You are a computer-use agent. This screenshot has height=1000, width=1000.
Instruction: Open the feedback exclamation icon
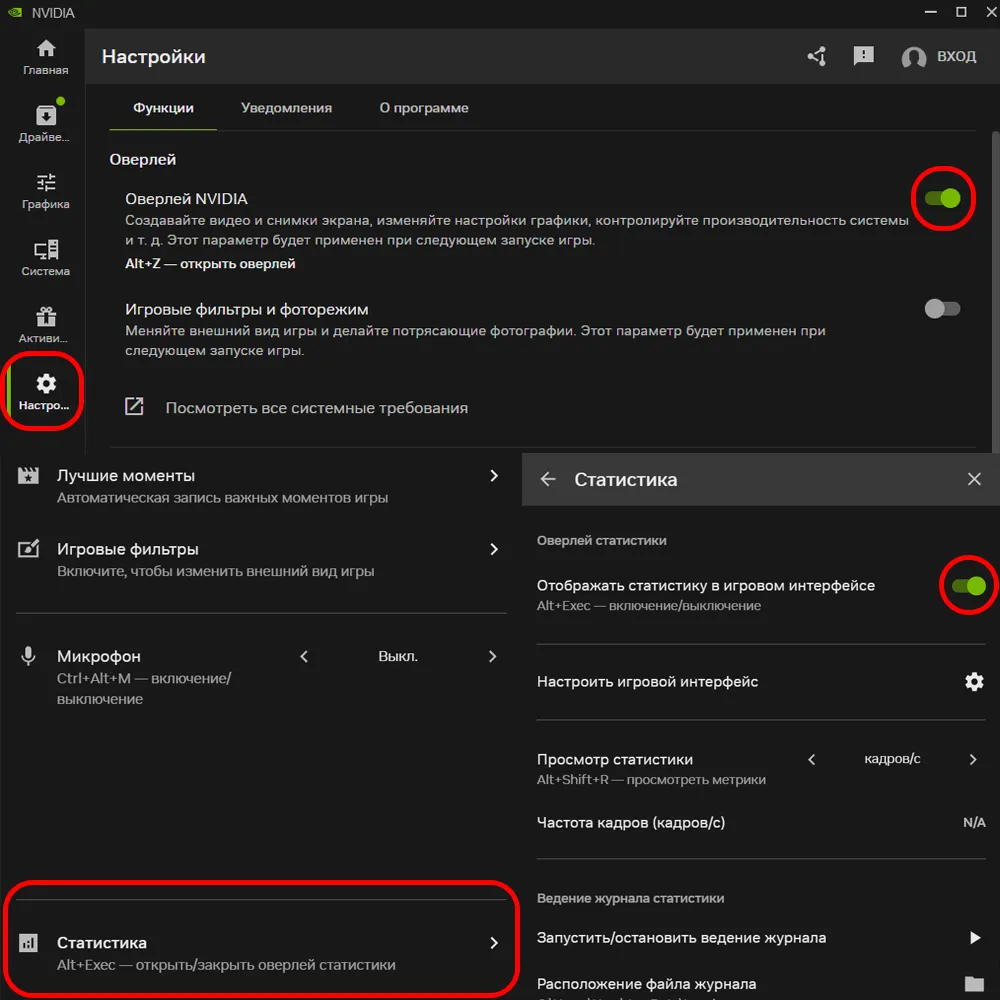(864, 56)
